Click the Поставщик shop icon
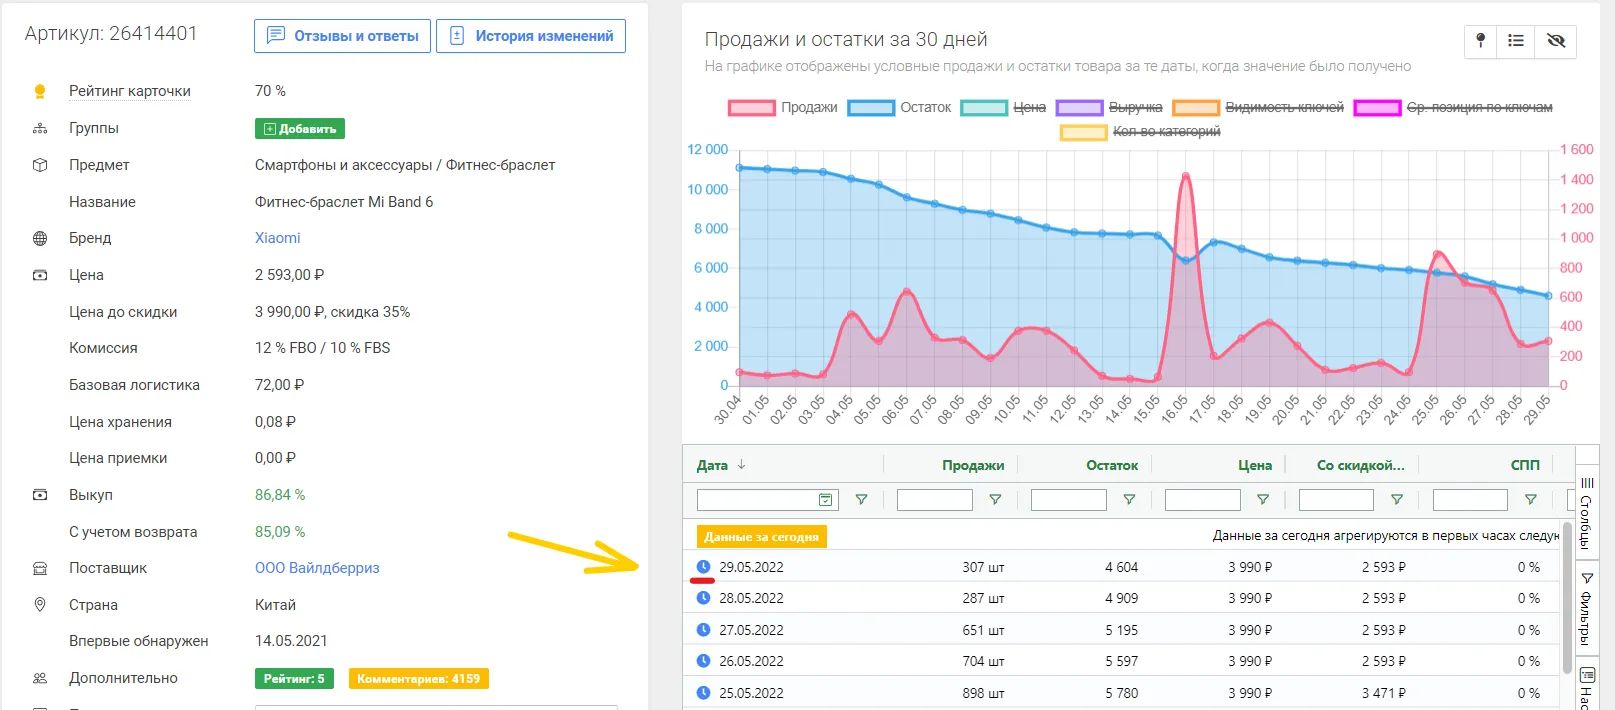Viewport: 1615px width, 710px height. pos(40,568)
